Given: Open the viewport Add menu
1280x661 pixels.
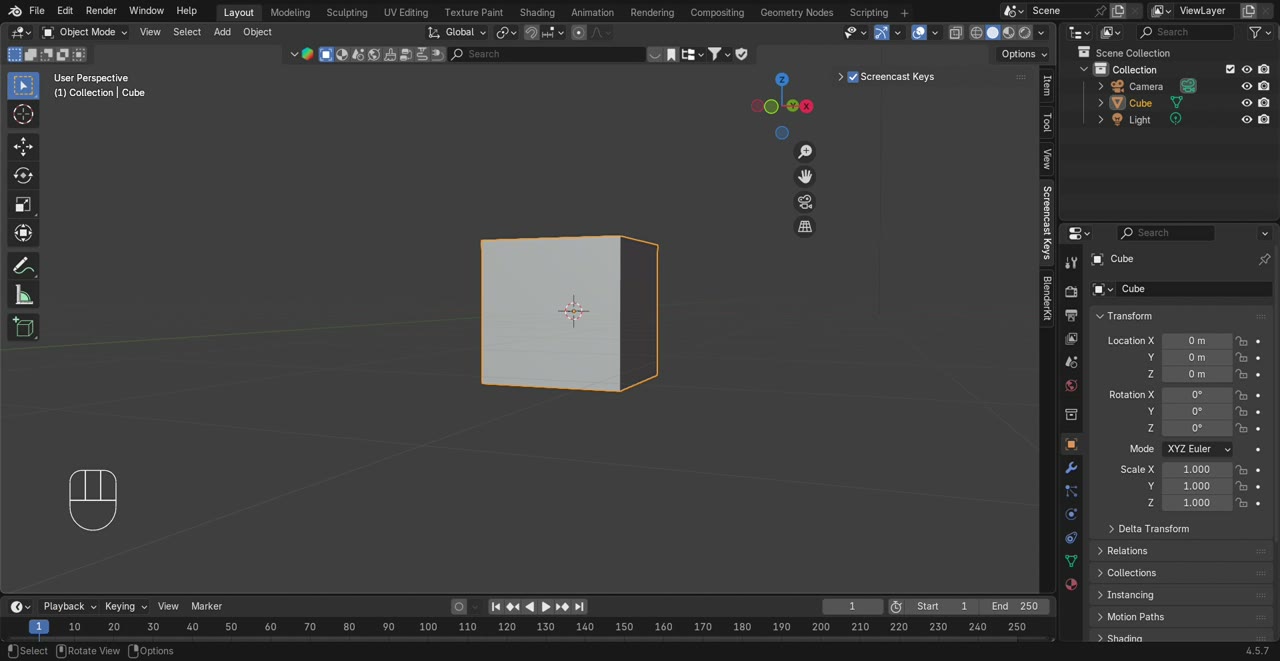Looking at the screenshot, I should 222,32.
